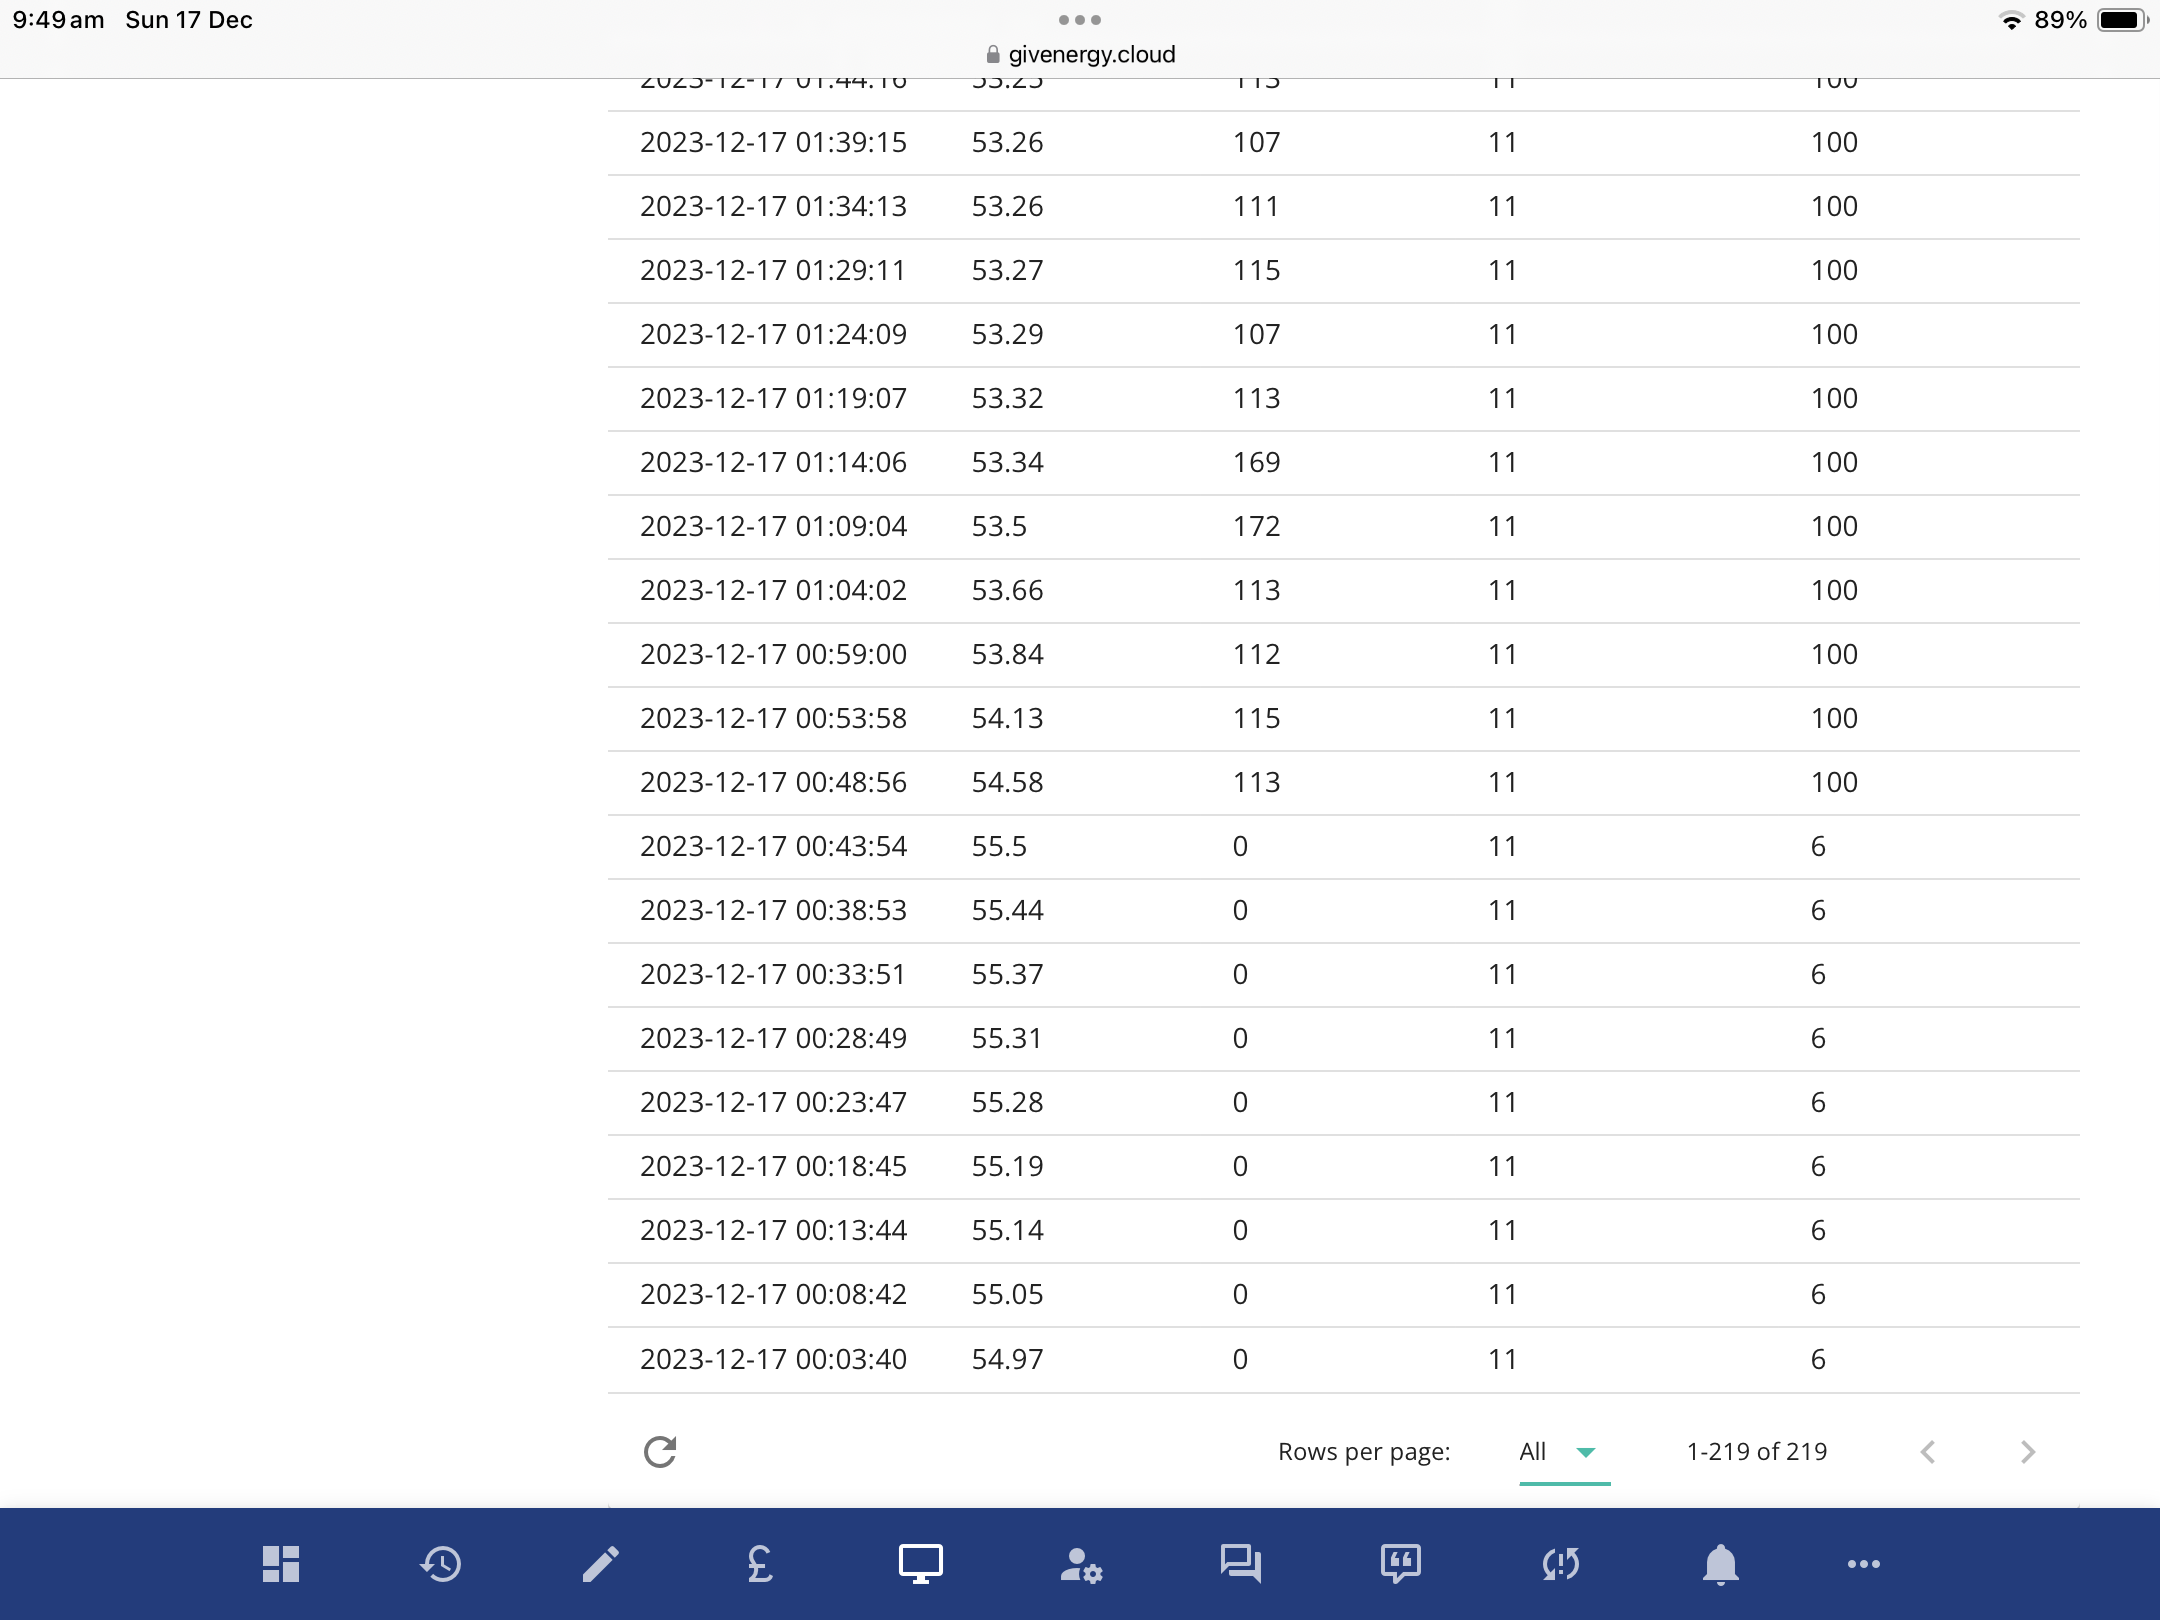The height and width of the screenshot is (1620, 2160).
Task: Select the row timestamped 2023-12-17 00:48:56
Action: (x=1344, y=783)
